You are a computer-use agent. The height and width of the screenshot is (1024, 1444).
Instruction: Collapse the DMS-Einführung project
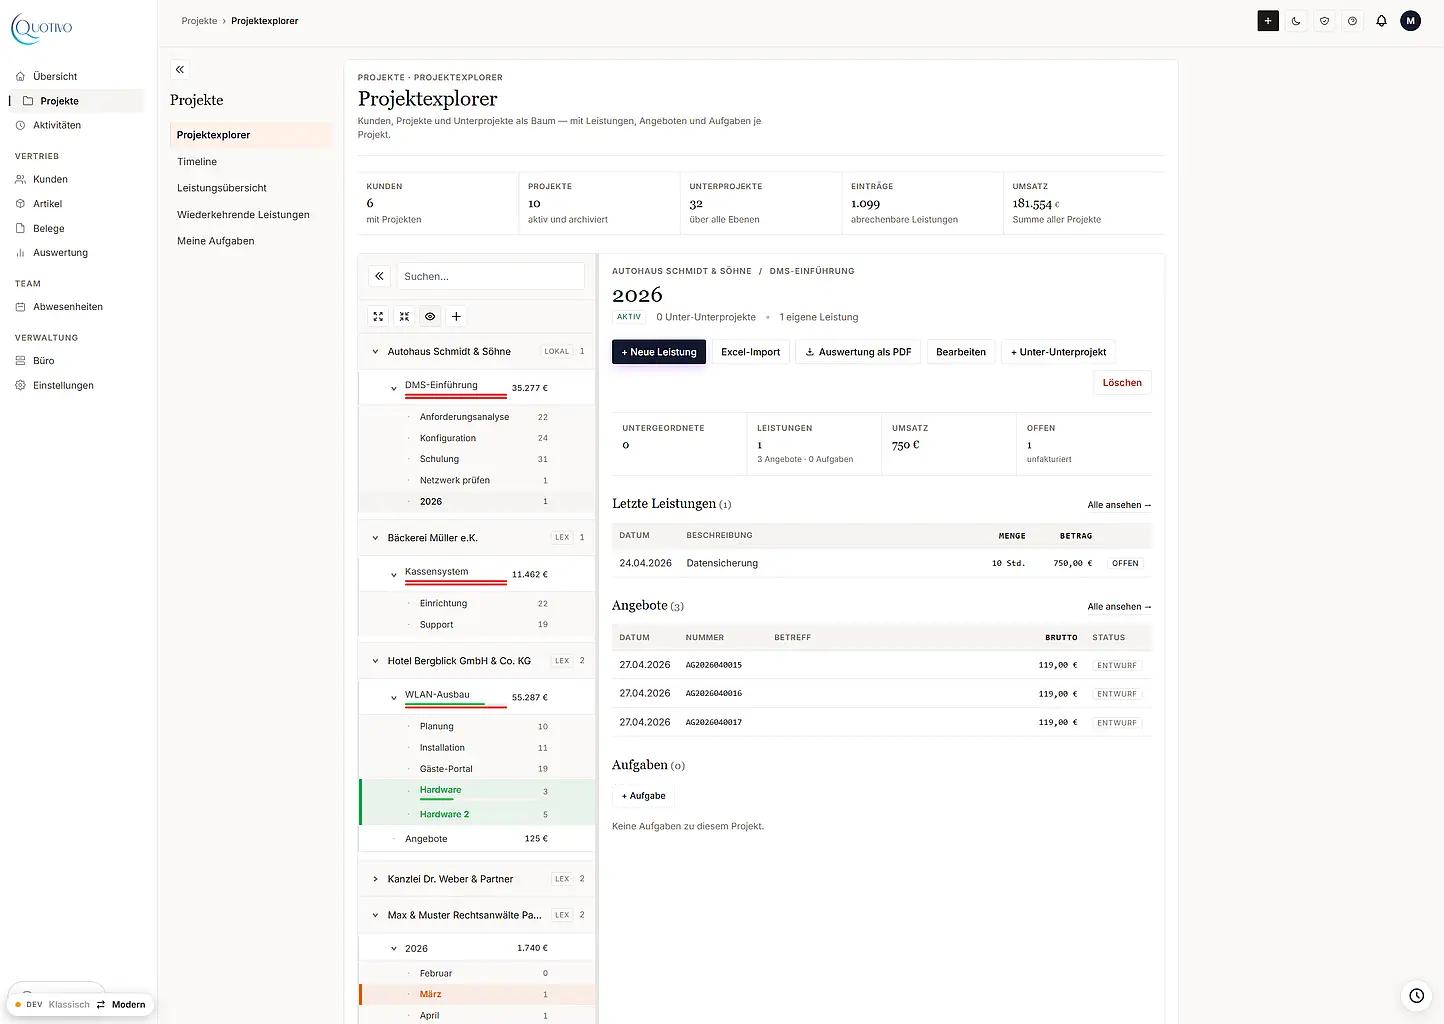point(394,388)
